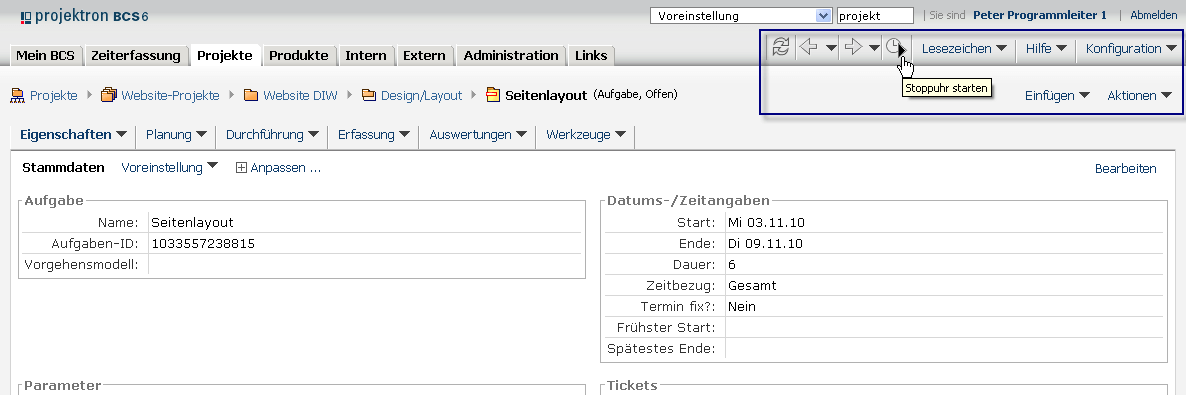Click the start date 'Mi 03.11.10'

click(765, 222)
